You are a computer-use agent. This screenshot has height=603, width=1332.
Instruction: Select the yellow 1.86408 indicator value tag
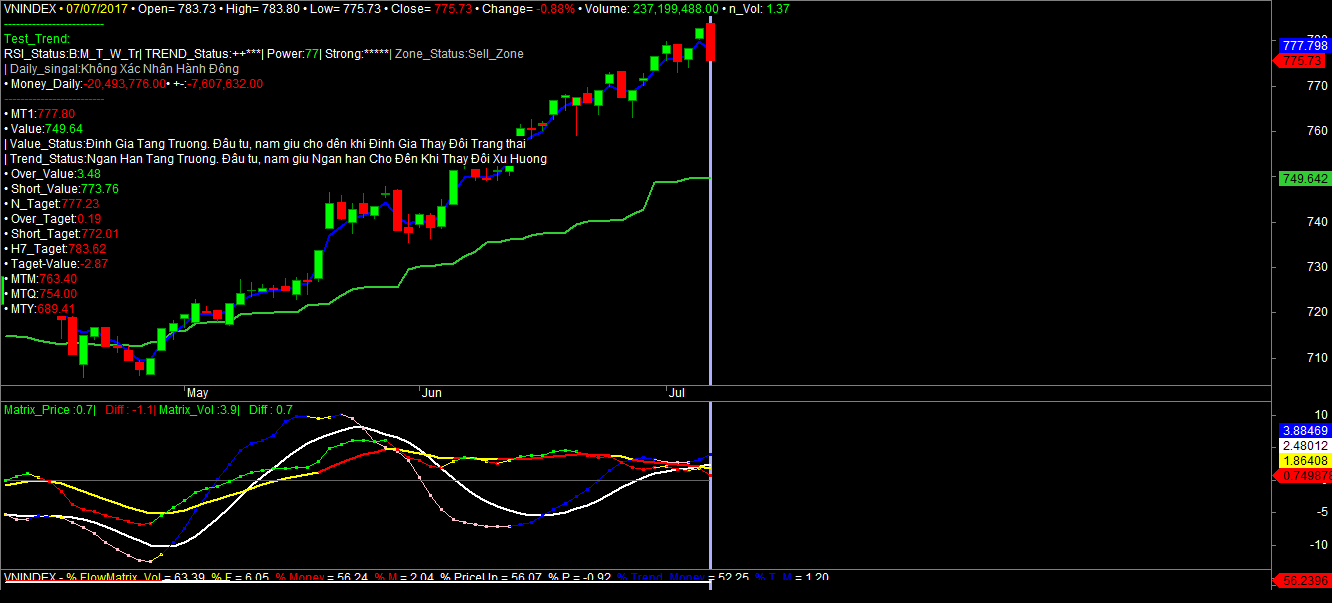[x=1304, y=460]
